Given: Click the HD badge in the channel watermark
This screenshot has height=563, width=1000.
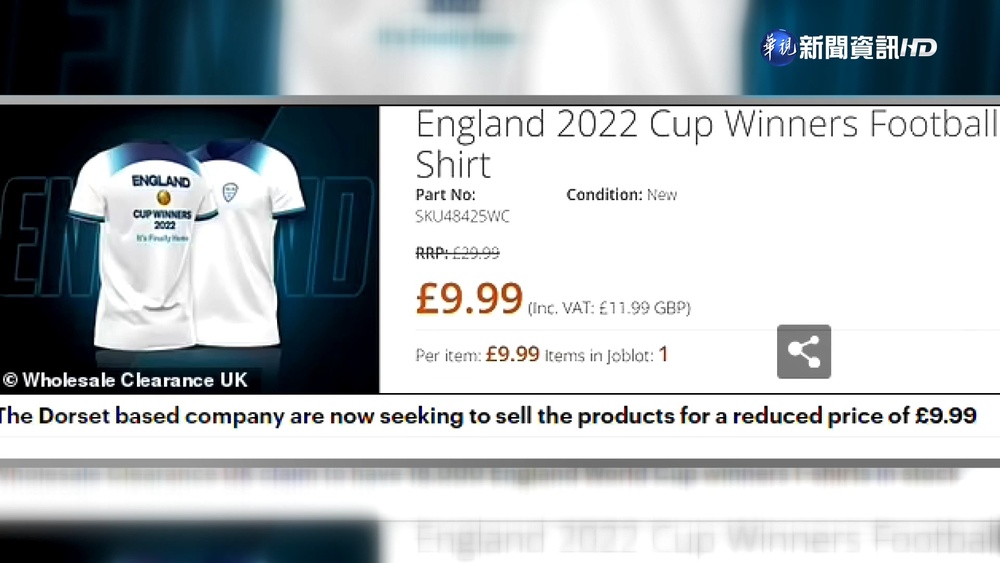Looking at the screenshot, I should coord(918,48).
